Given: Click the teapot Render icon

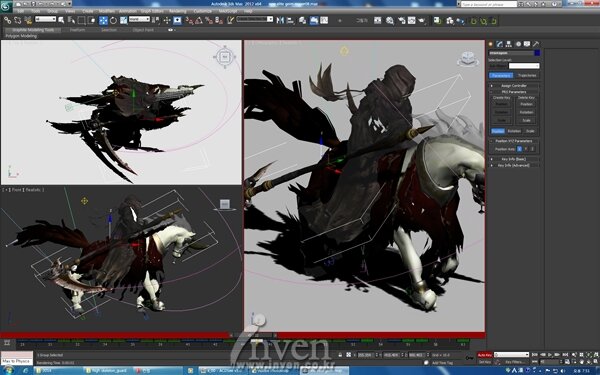Looking at the screenshot, I should [x=422, y=20].
